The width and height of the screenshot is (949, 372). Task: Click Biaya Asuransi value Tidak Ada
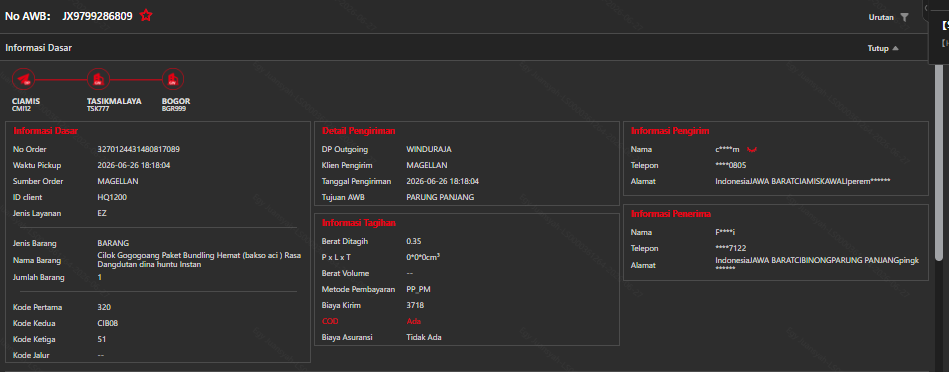point(424,337)
